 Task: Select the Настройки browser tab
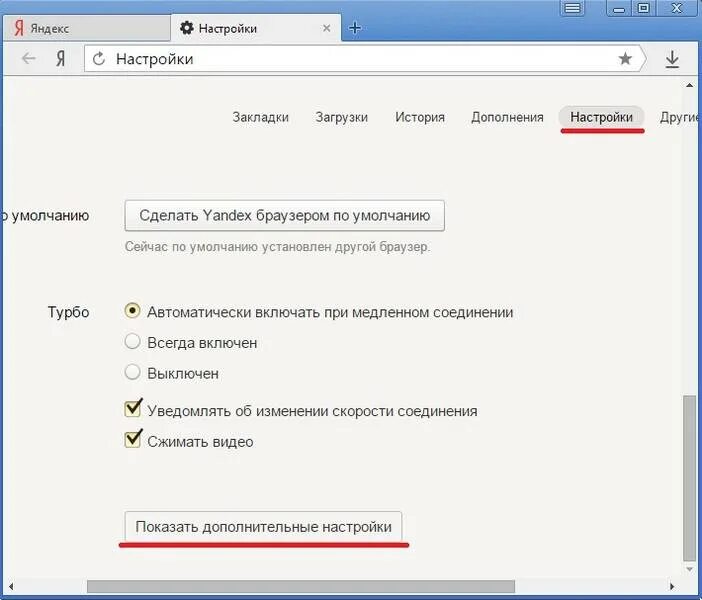pyautogui.click(x=255, y=28)
